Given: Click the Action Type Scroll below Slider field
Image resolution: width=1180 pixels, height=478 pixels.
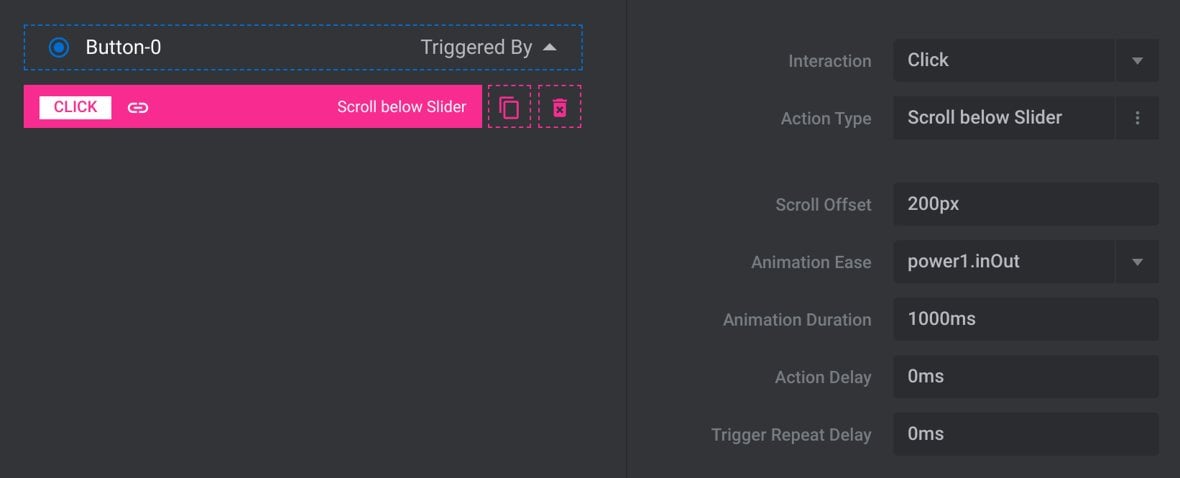Looking at the screenshot, I should [x=1003, y=118].
